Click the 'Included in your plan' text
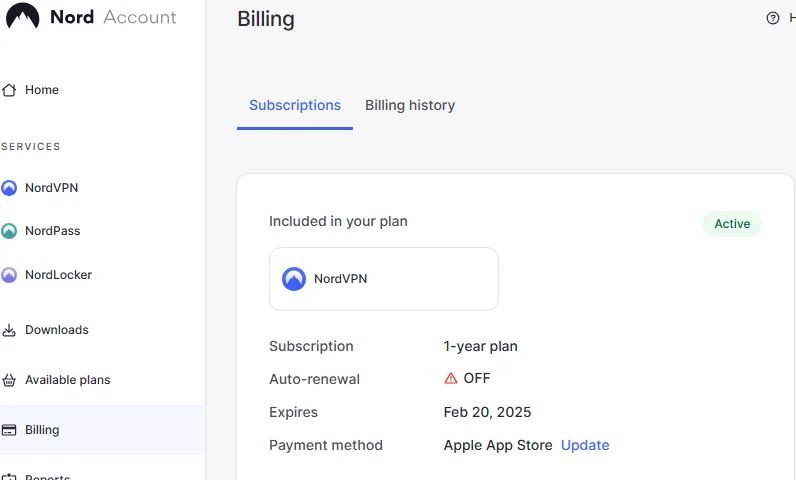 338,222
